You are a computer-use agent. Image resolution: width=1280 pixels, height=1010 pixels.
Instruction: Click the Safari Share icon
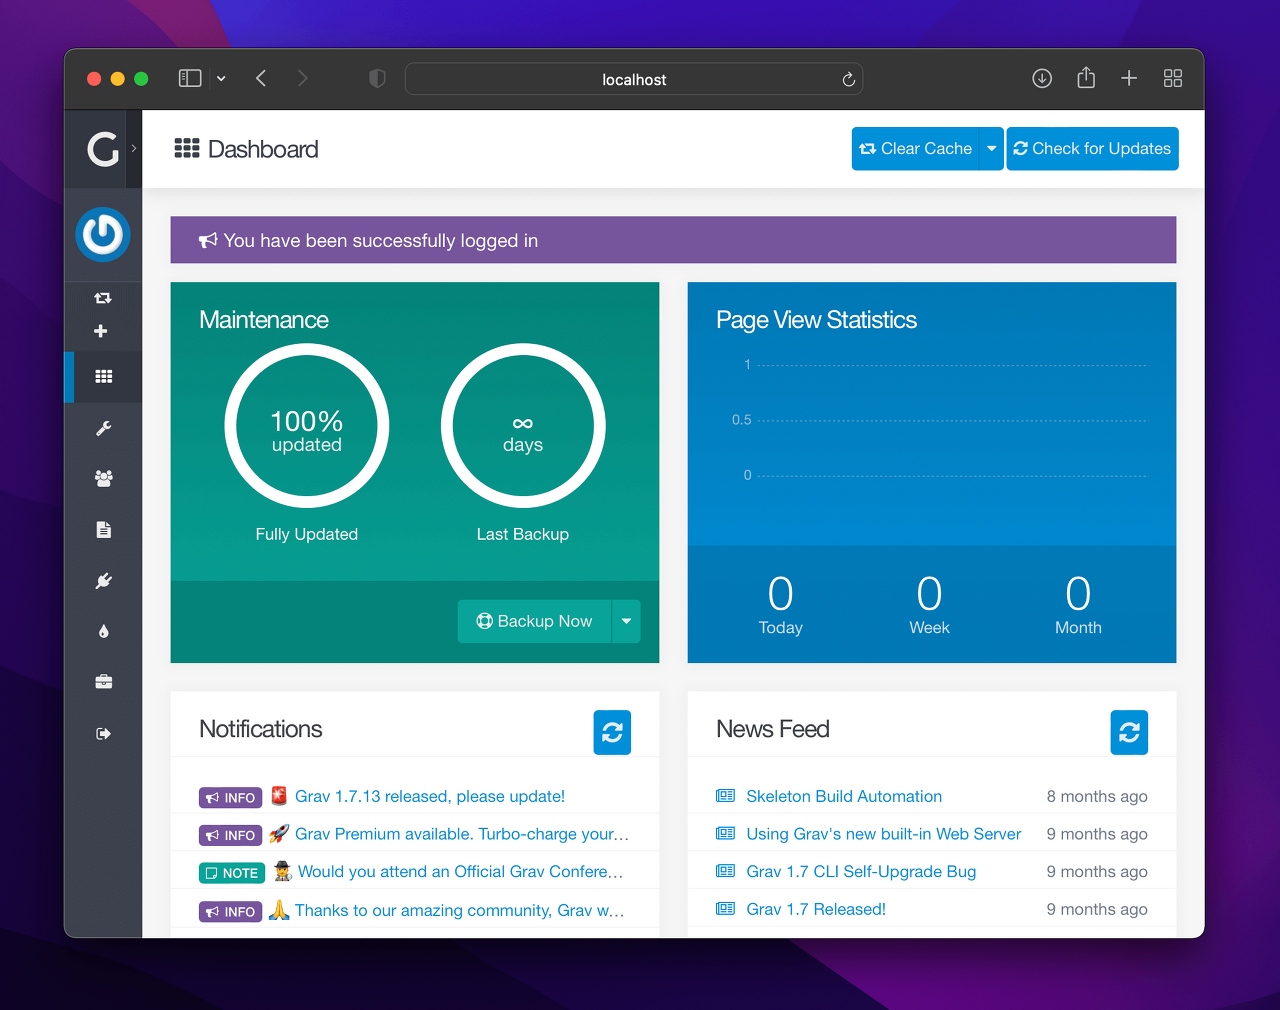[1086, 77]
